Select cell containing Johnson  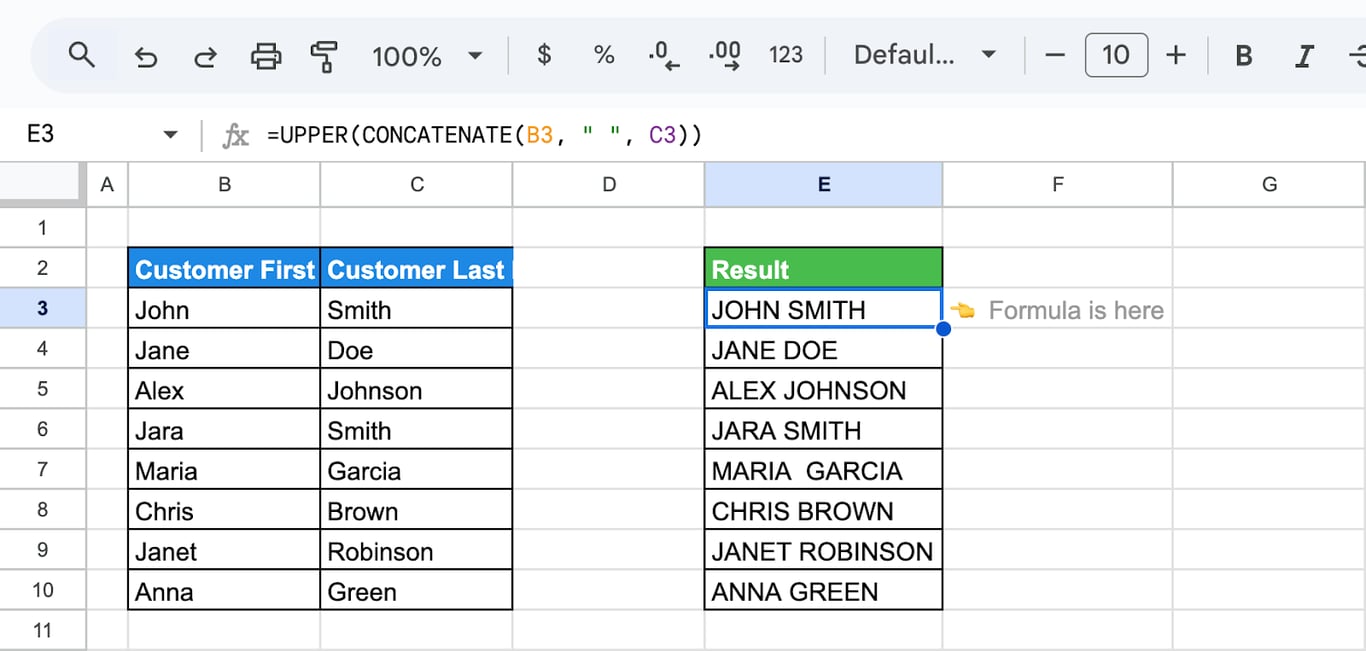pos(417,389)
